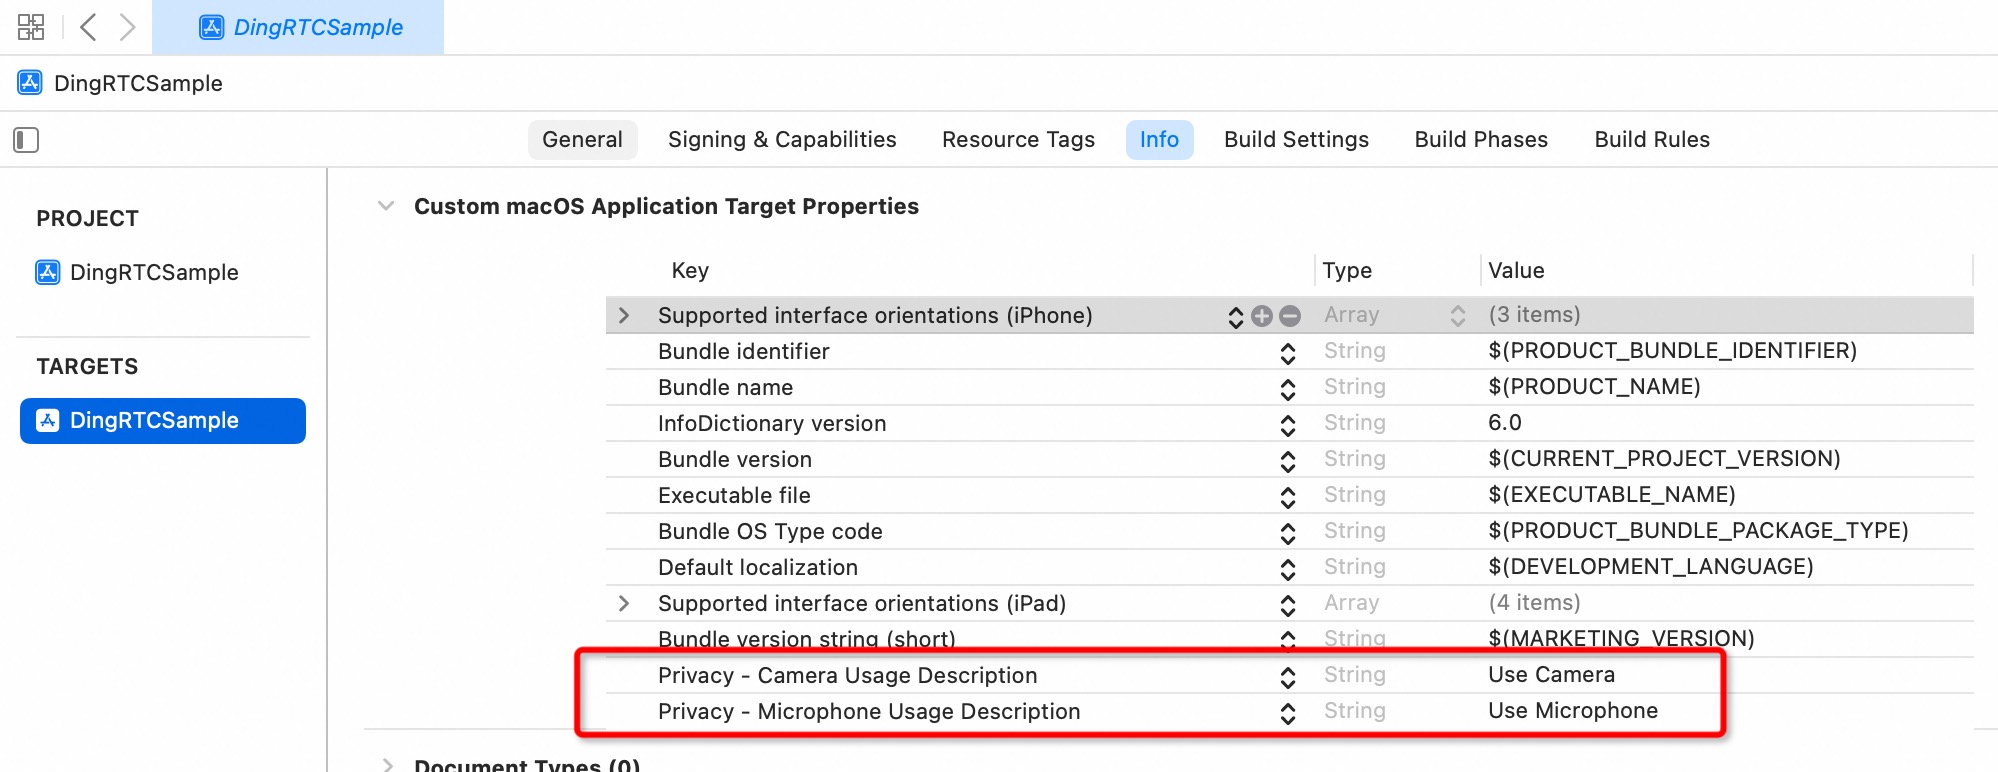Remove the row with the minus icon
Viewport: 1998px width, 772px height.
pos(1290,316)
